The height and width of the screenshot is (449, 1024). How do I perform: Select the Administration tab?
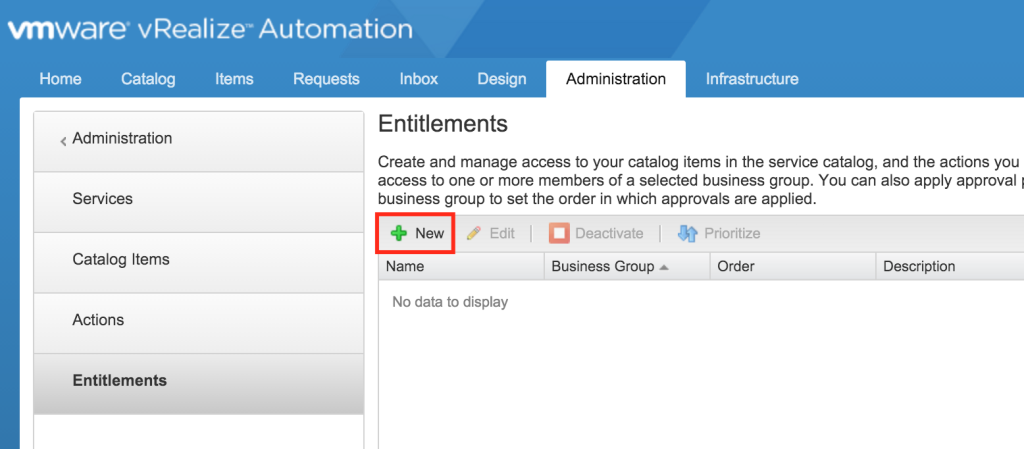[616, 79]
